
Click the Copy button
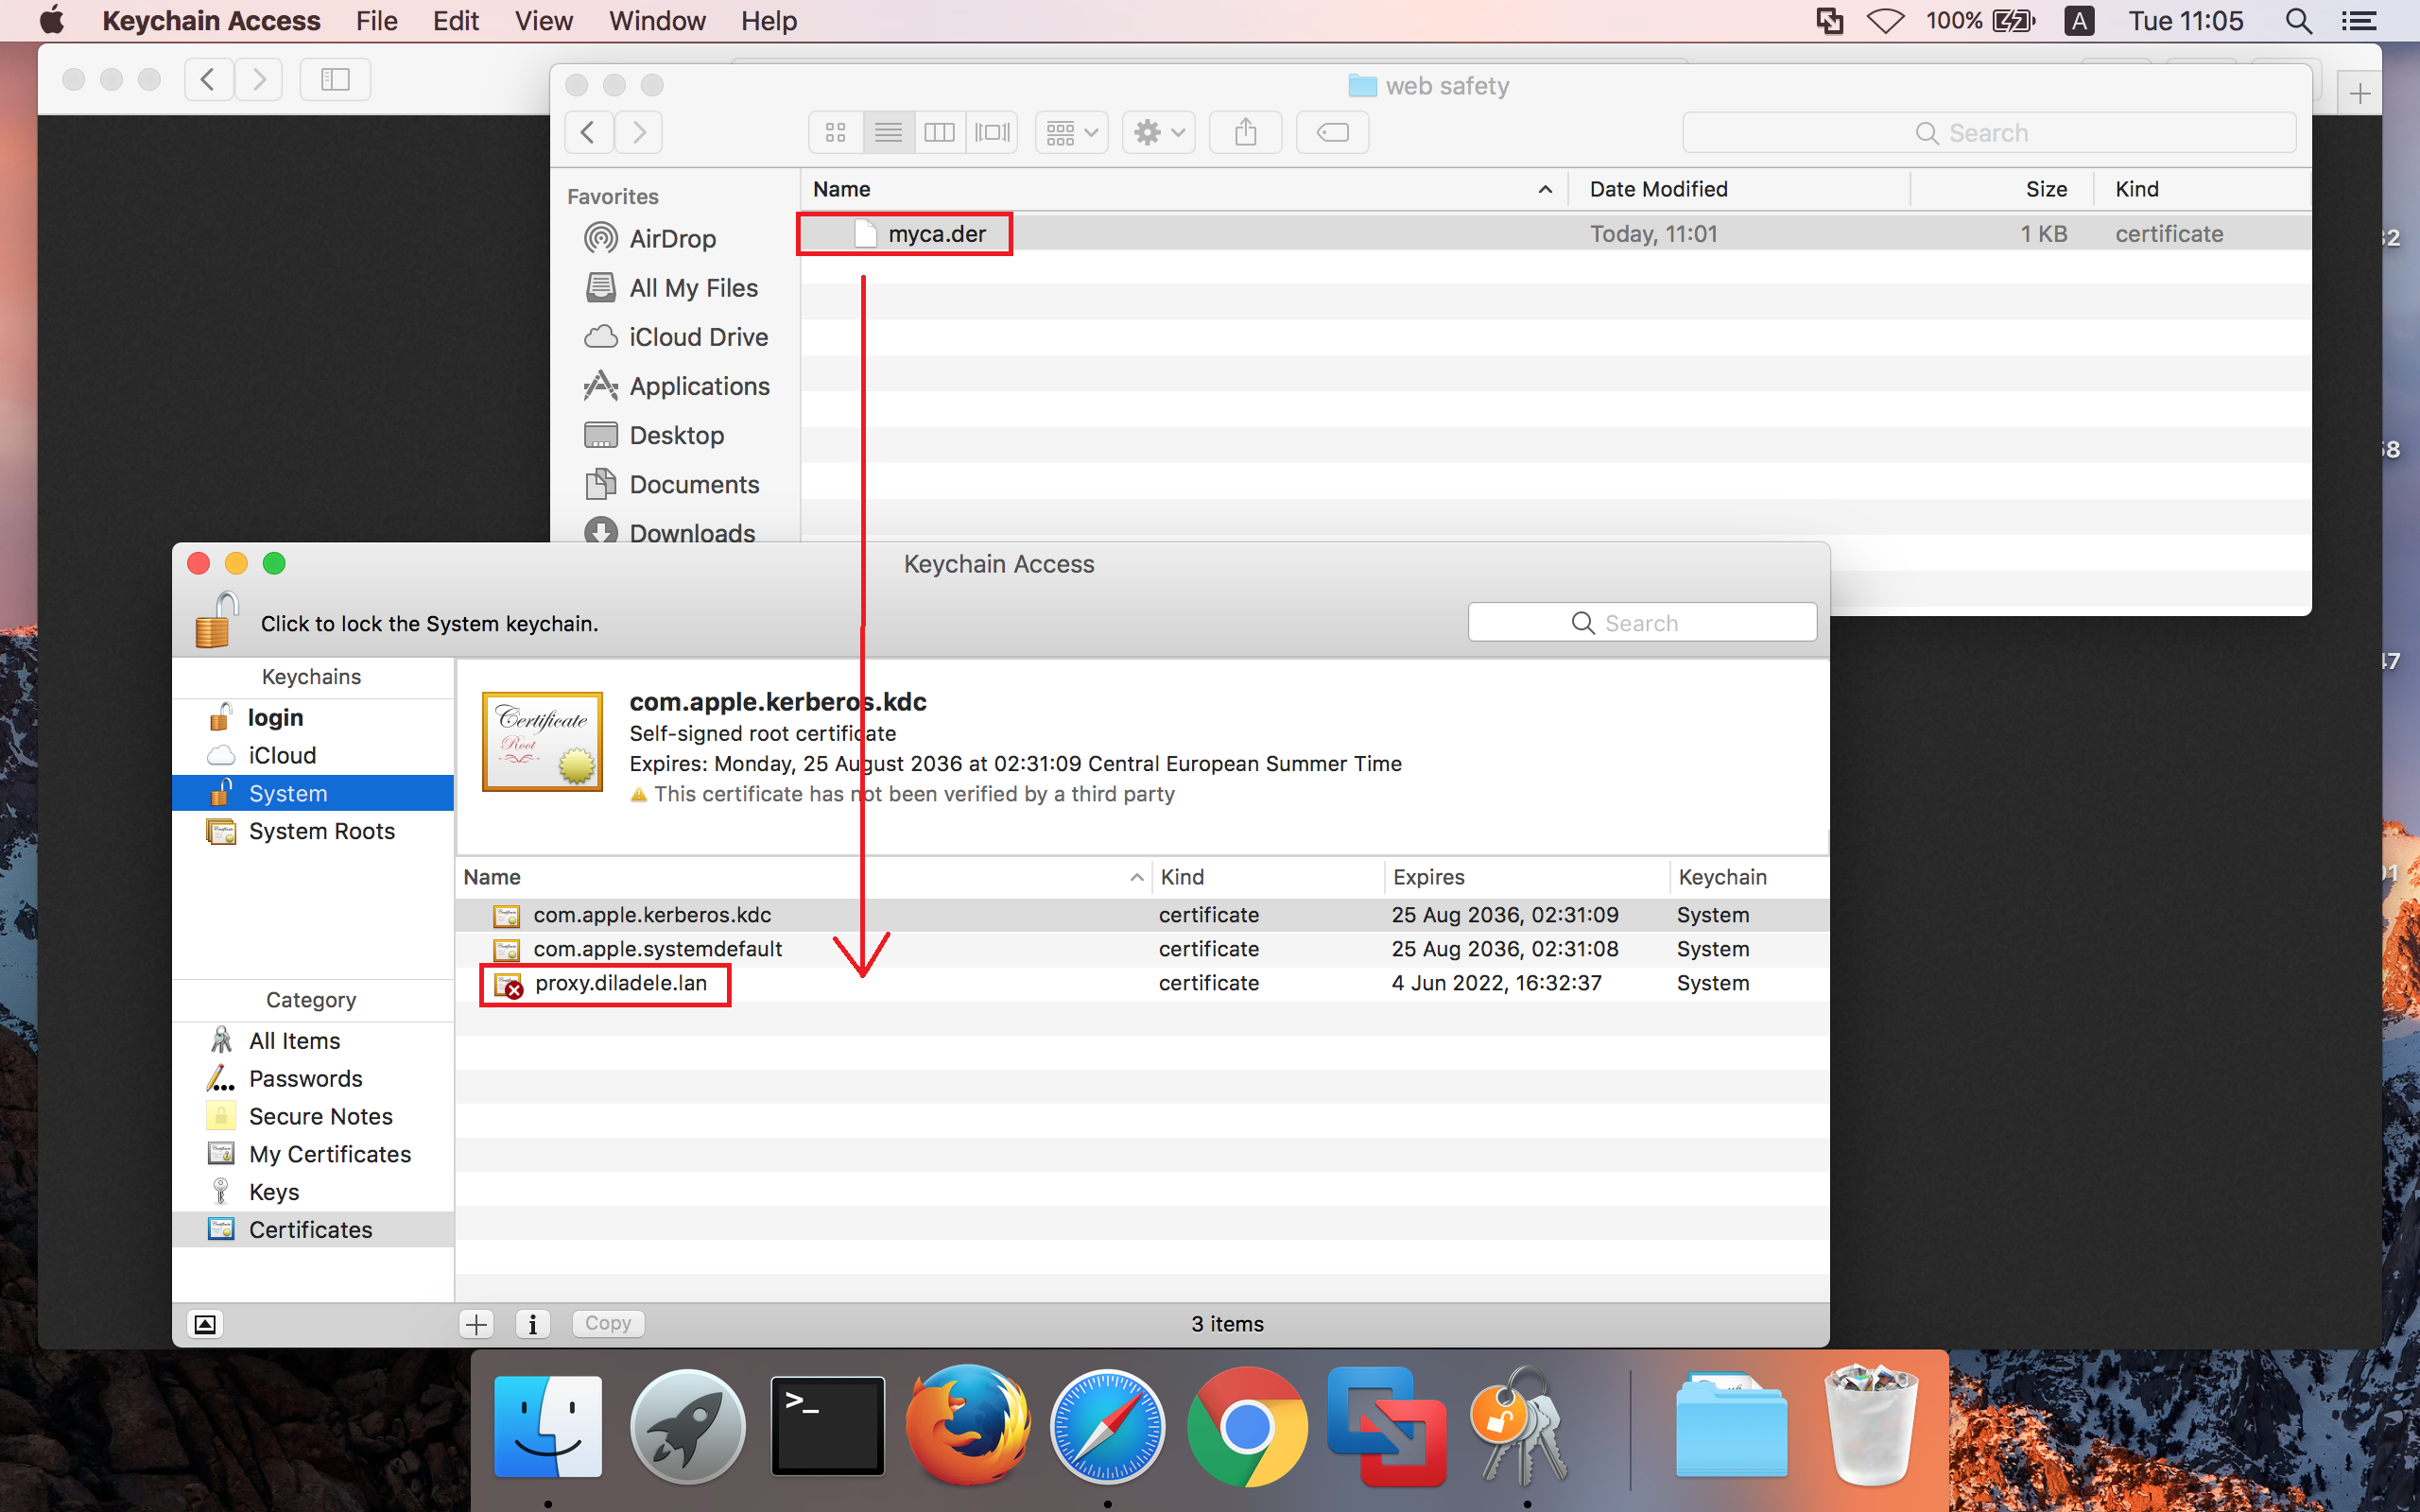(608, 1323)
